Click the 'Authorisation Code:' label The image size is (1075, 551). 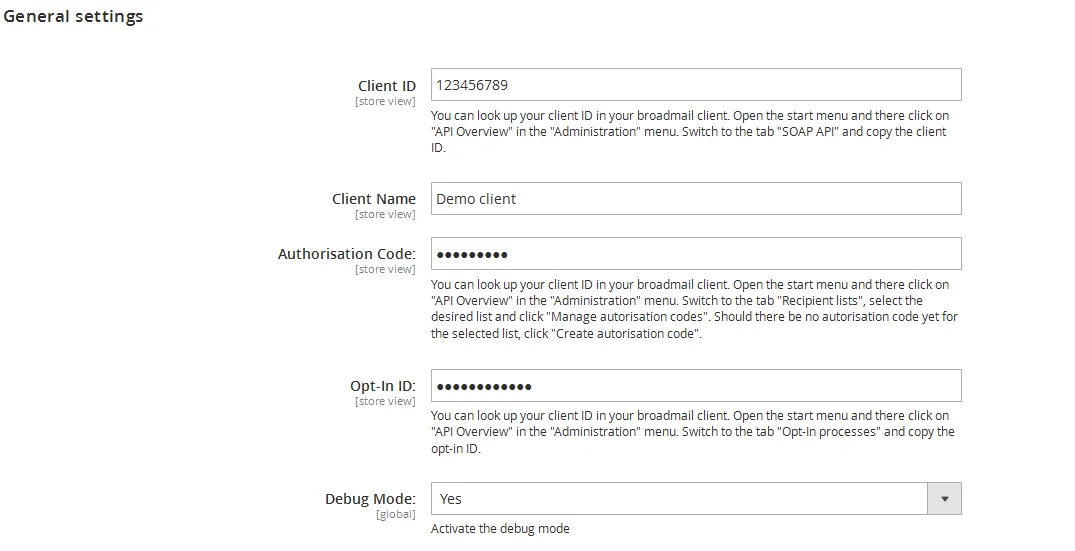click(x=346, y=254)
